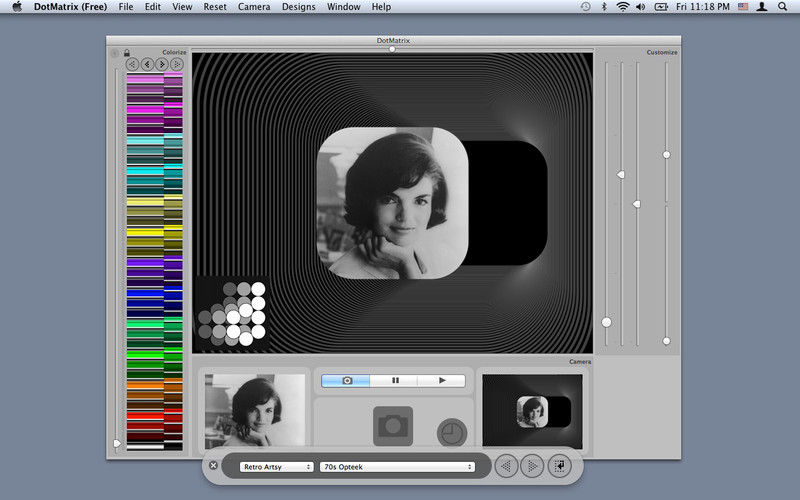Screen dimensions: 800x500
Task: Jump to first color set with double-left arrow
Action: coord(132,64)
